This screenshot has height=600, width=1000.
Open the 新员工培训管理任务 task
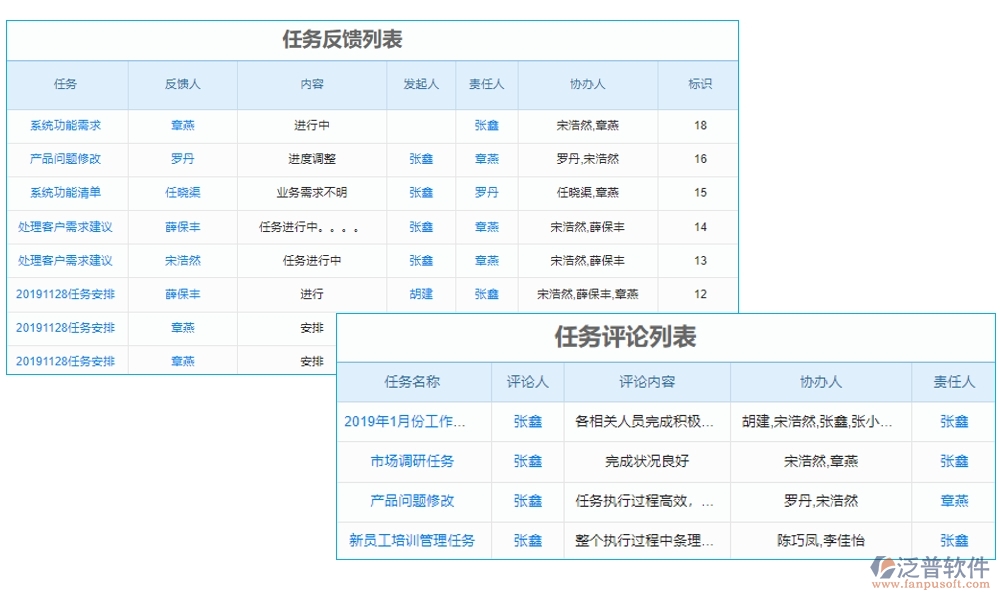[x=414, y=540]
